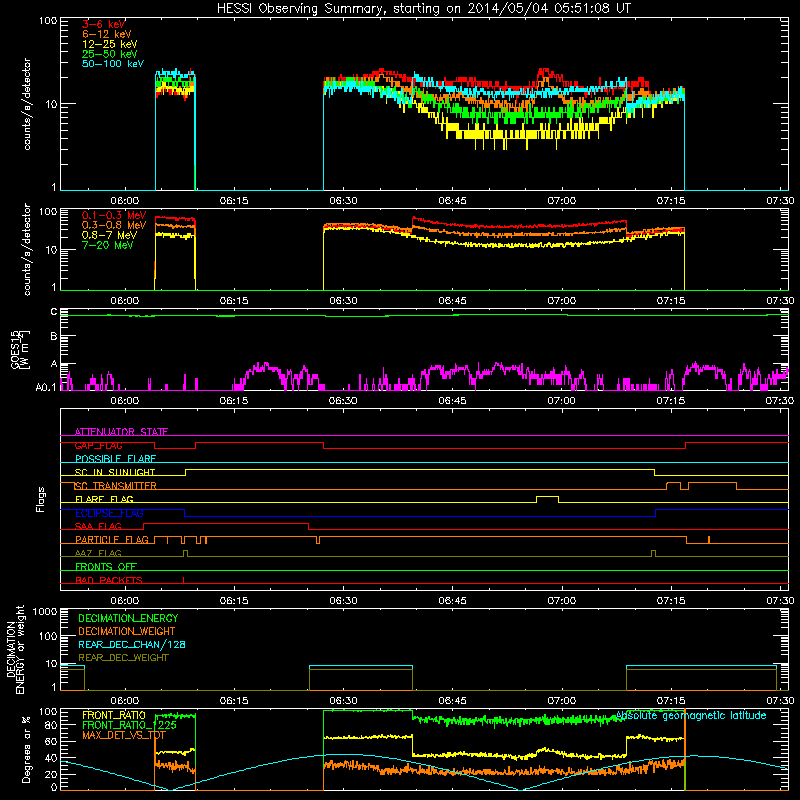Select the 50-100 keV legend label
Image resolution: width=800 pixels, height=800 pixels.
(113, 64)
